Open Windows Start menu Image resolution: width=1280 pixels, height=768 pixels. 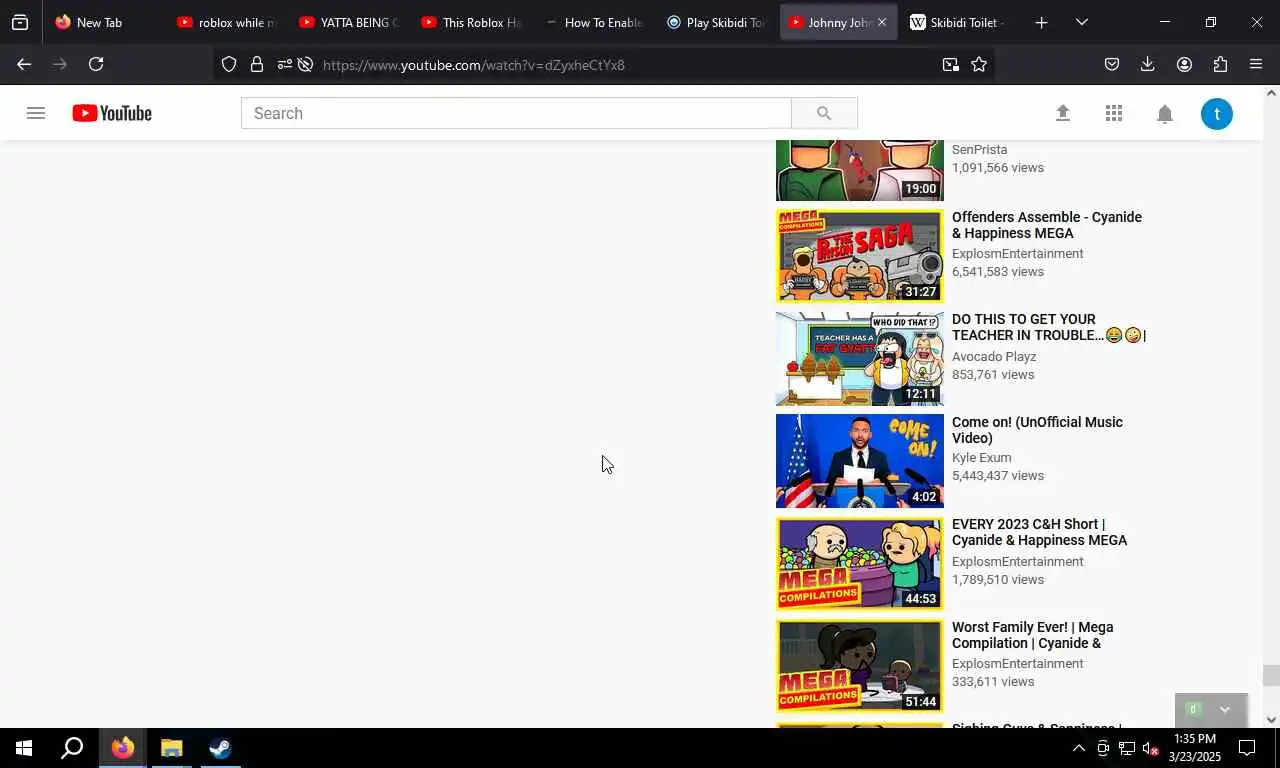24,748
